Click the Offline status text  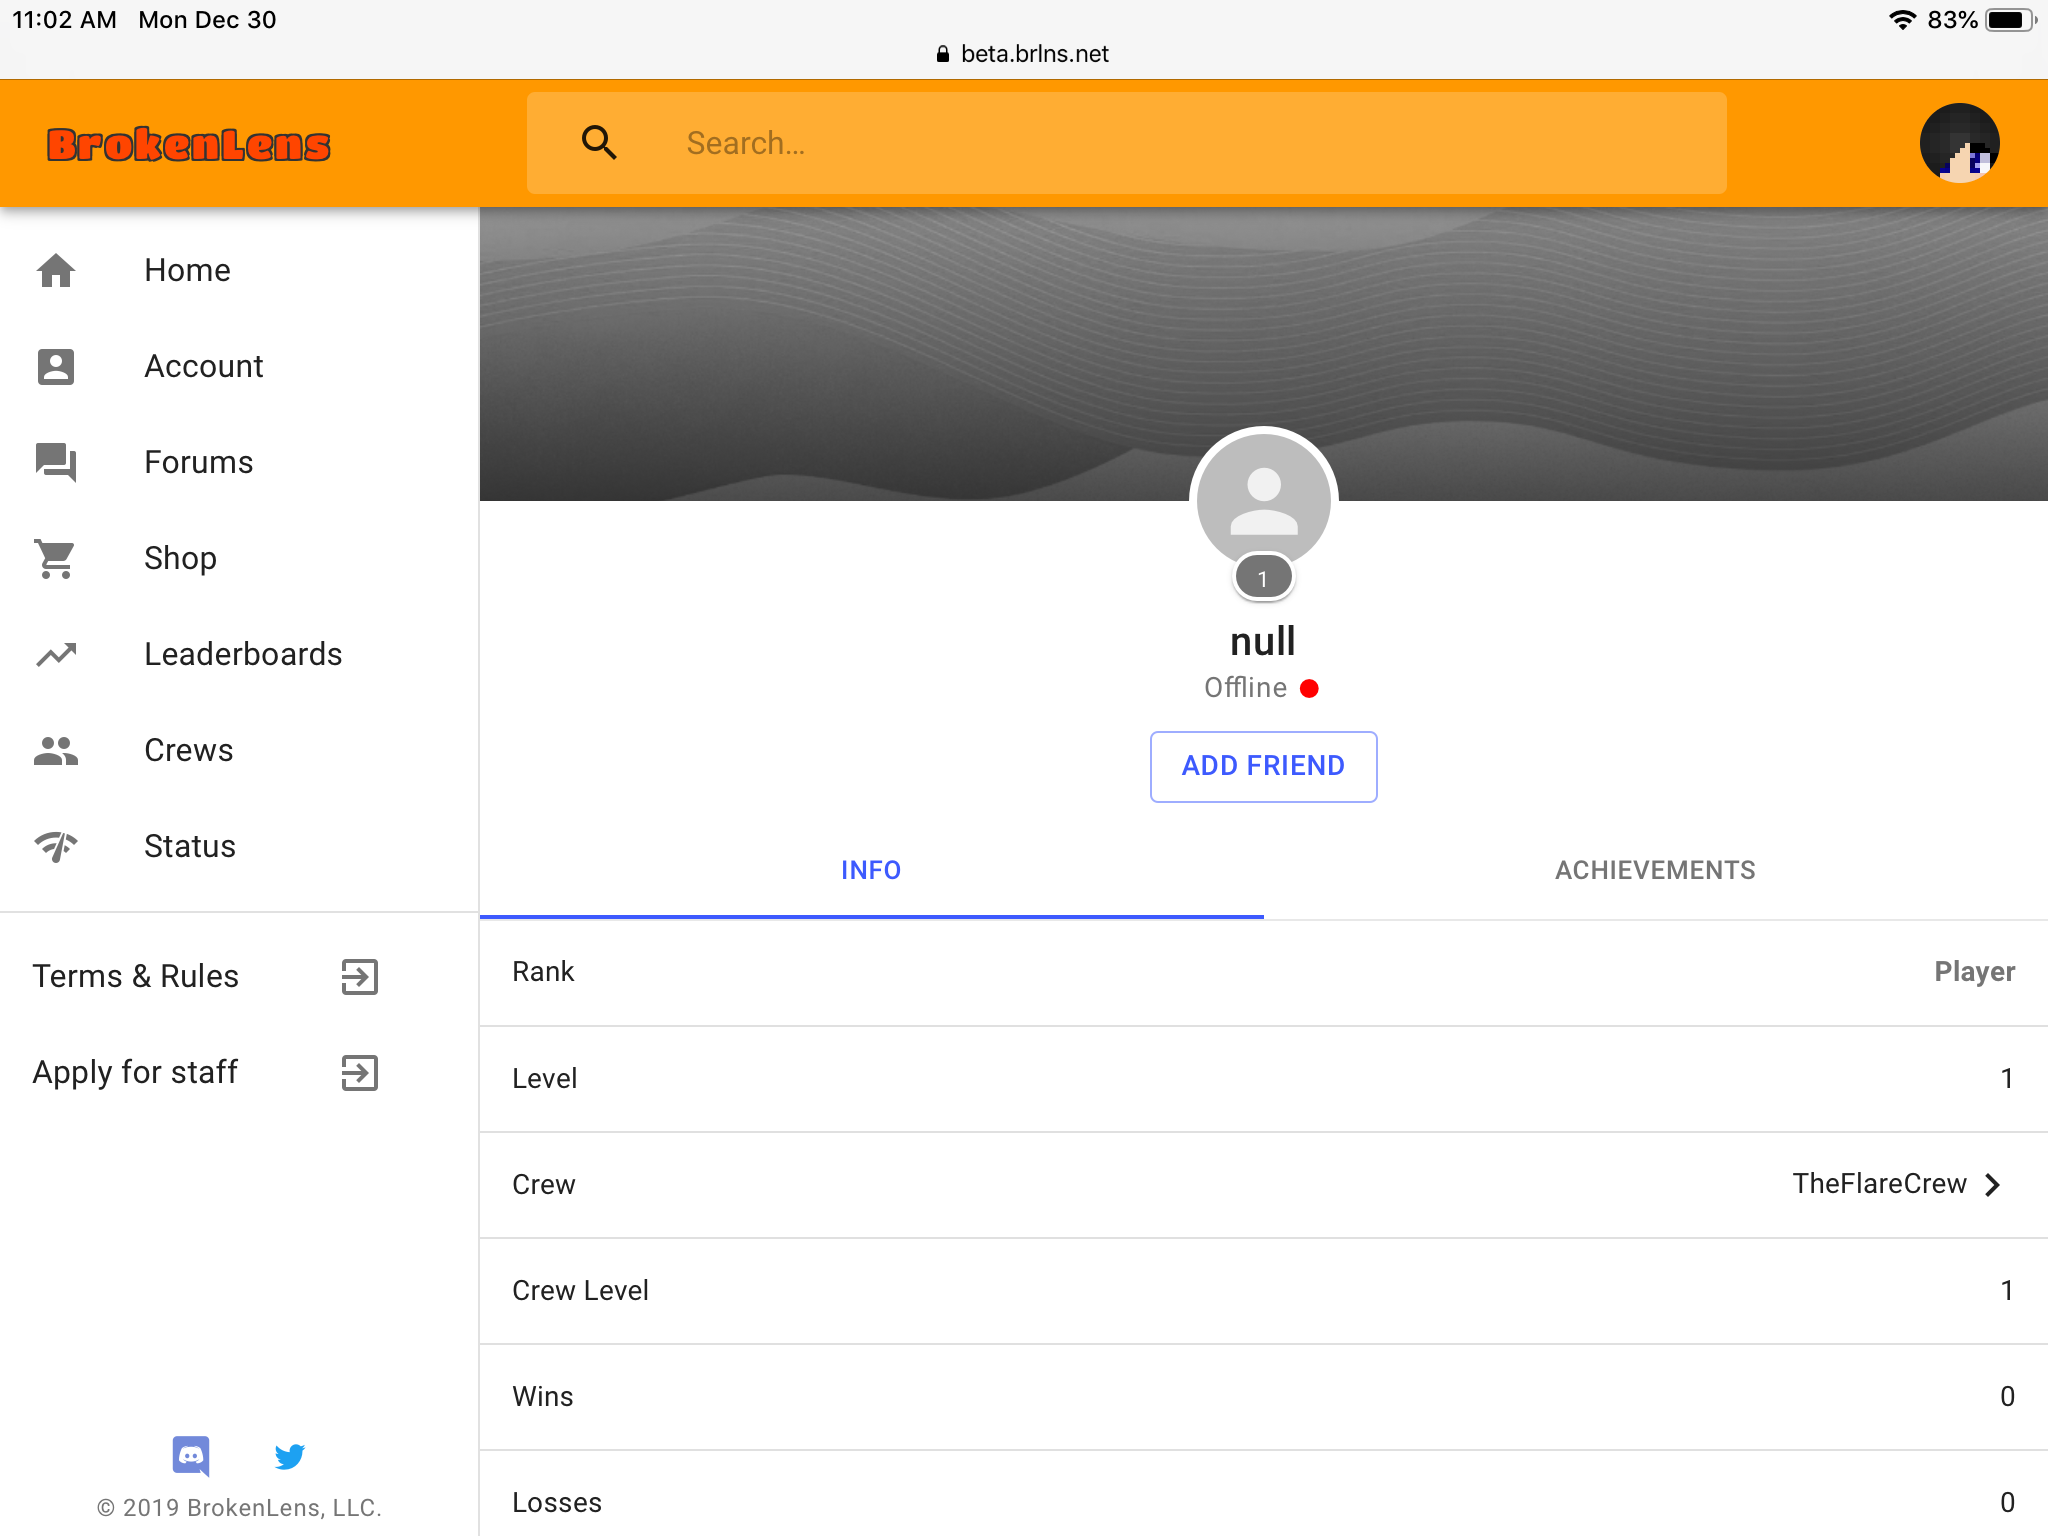(x=1246, y=688)
